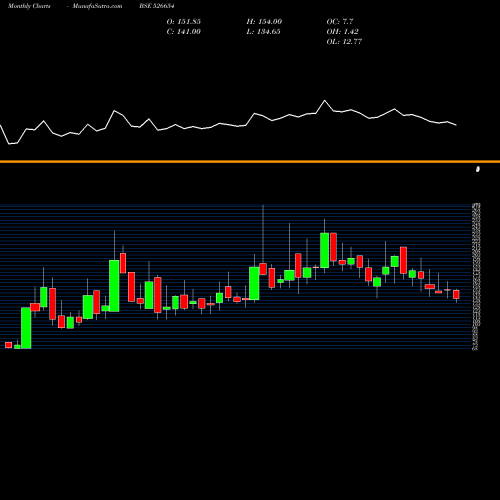
Task: Click the "OL: 12.77" reading
Action: [344, 42]
